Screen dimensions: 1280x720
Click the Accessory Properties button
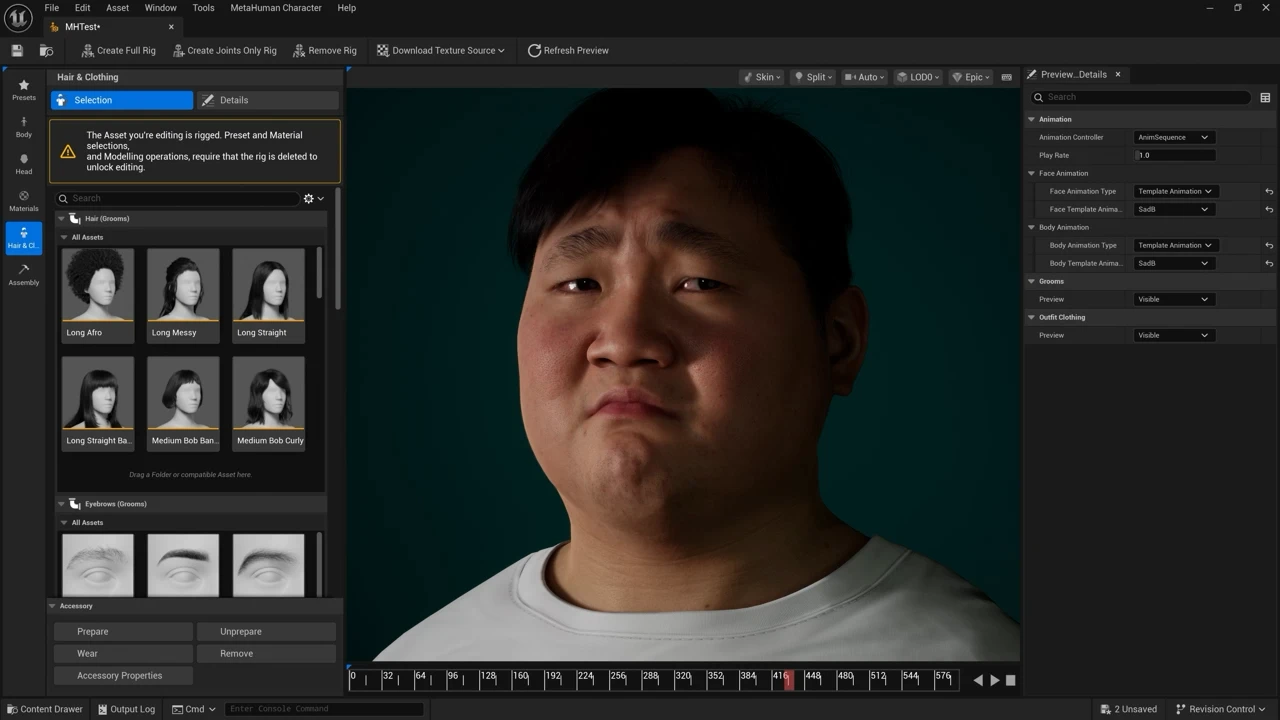(x=122, y=675)
